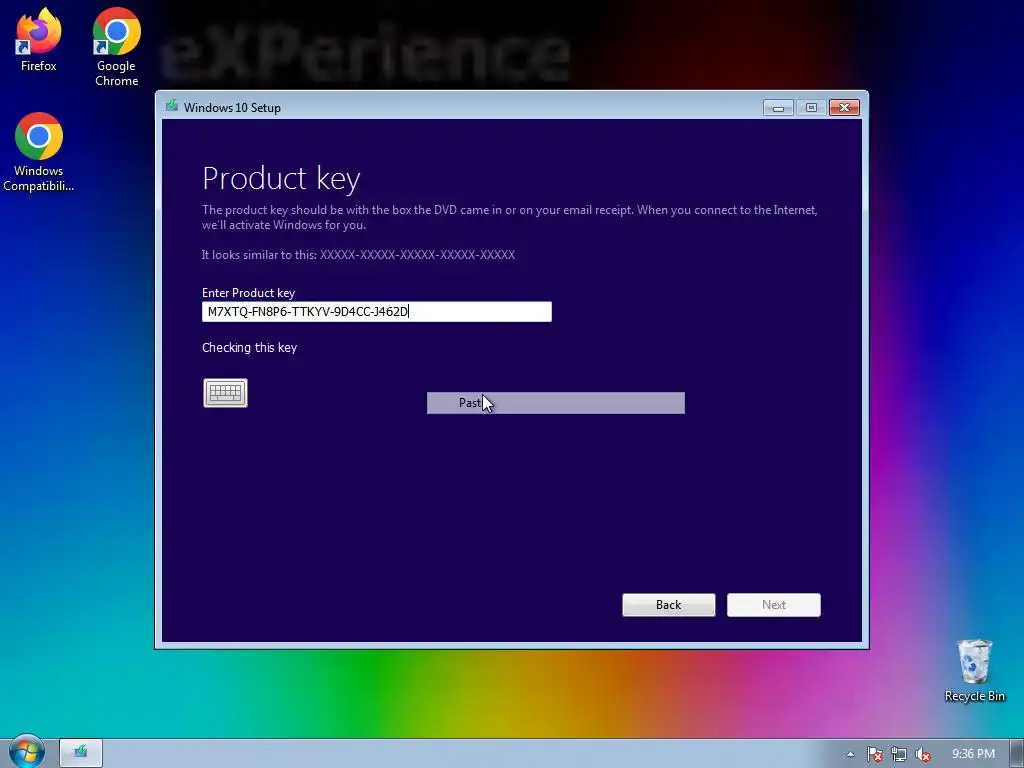Click the Next button
1024x768 pixels.
[x=774, y=605]
